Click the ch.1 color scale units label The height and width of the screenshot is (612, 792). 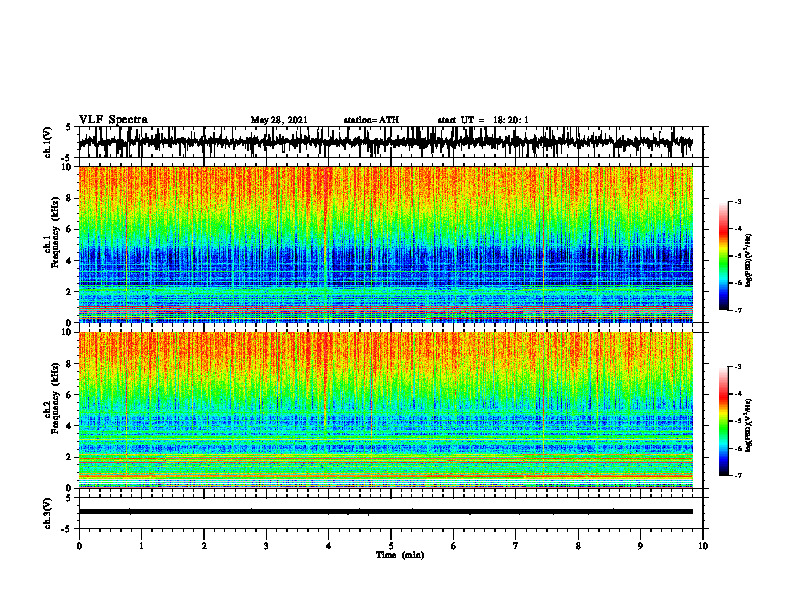(748, 260)
